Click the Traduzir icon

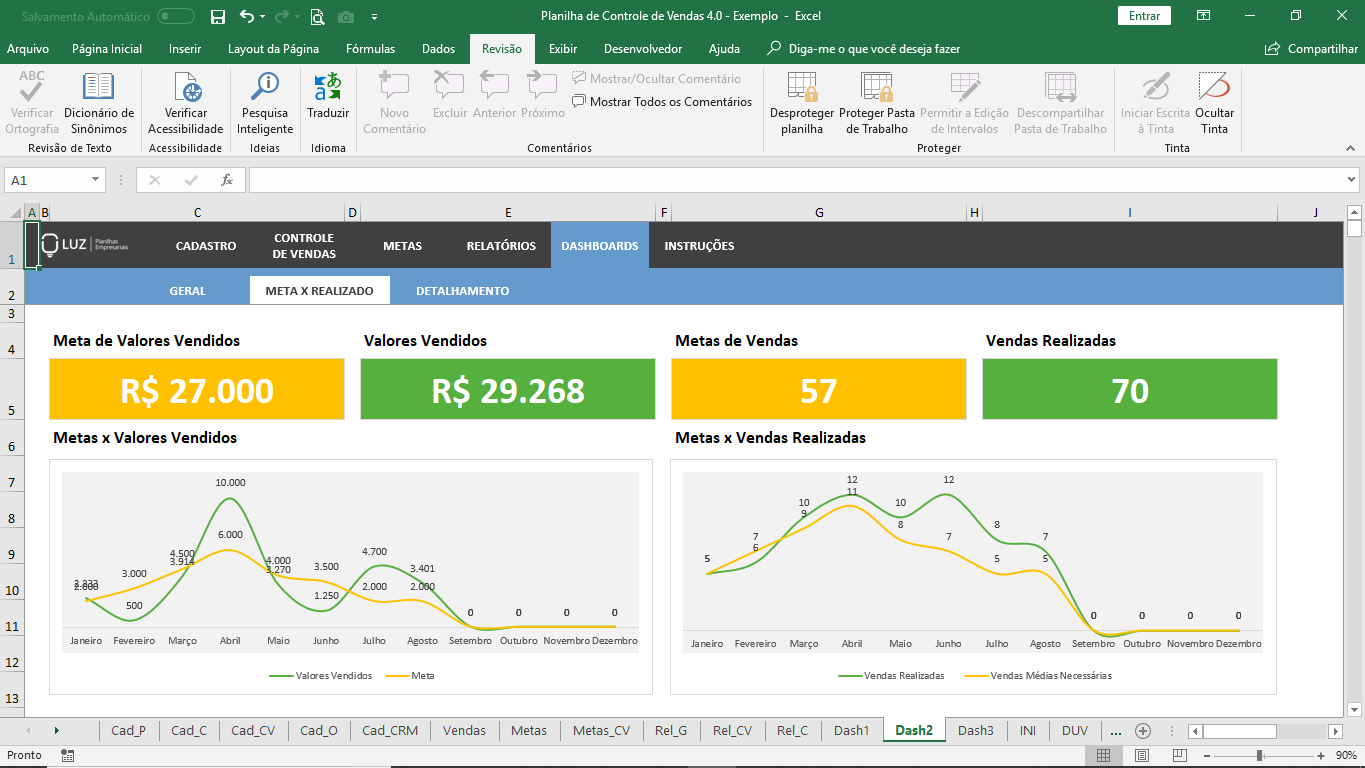(328, 88)
